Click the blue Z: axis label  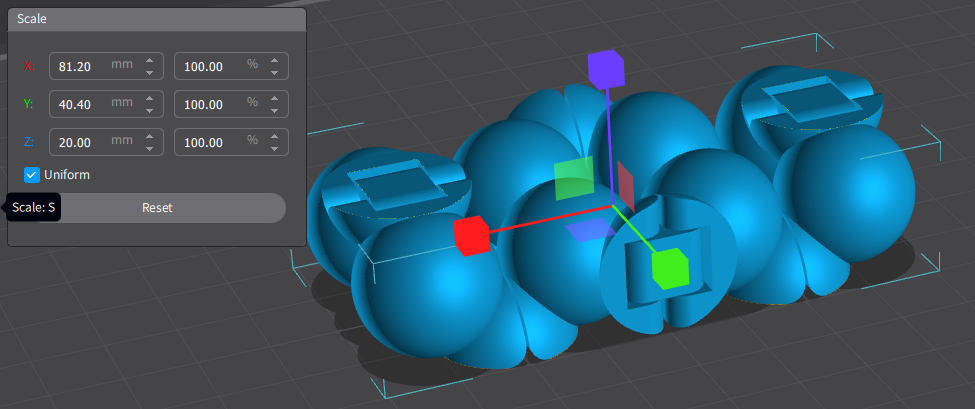[x=29, y=142]
